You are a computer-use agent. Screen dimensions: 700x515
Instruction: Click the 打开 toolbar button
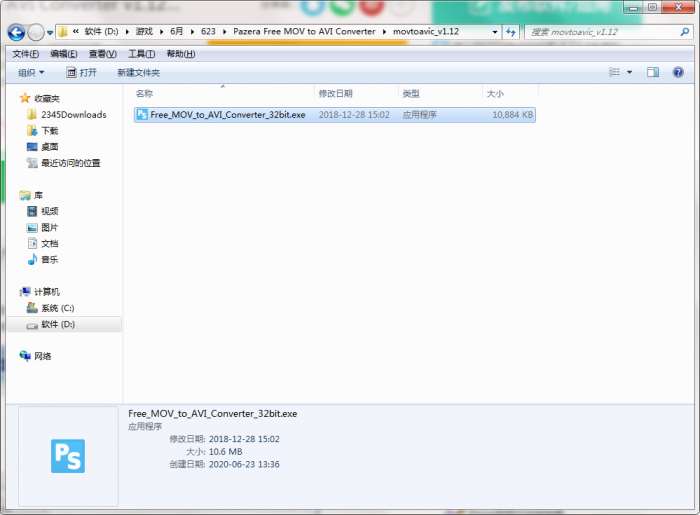pos(81,72)
